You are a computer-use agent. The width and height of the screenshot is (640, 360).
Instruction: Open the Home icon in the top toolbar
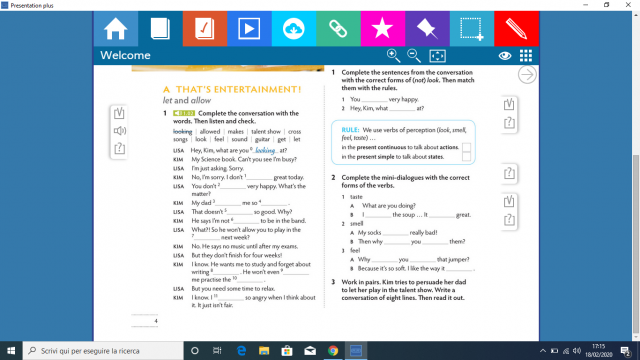116,29
